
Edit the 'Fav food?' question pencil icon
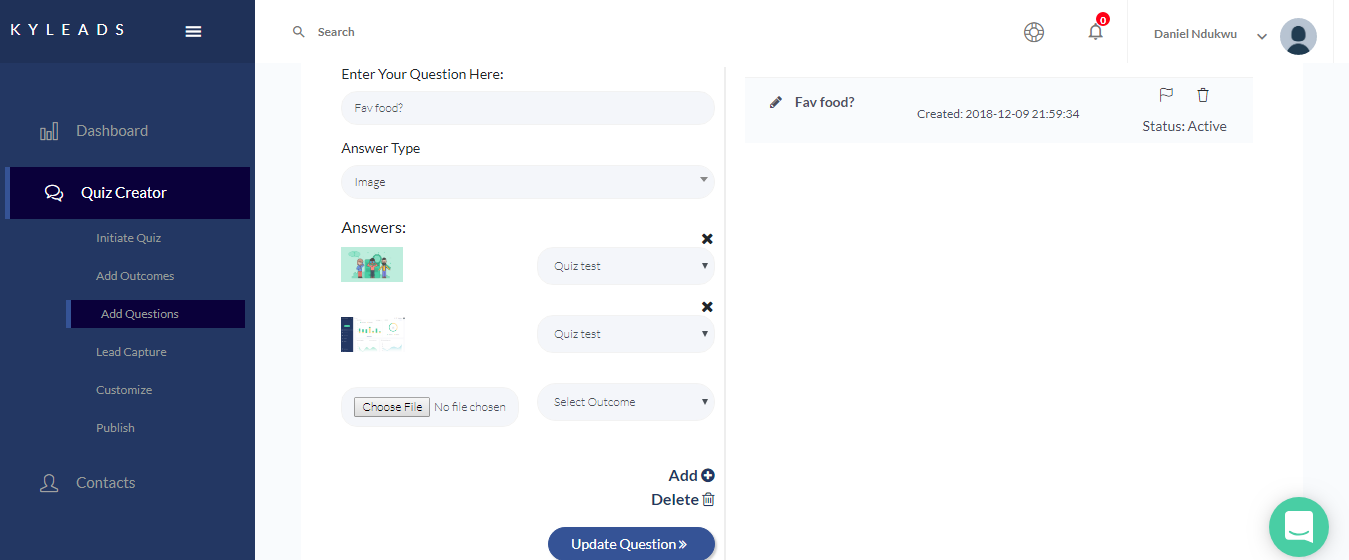776,102
